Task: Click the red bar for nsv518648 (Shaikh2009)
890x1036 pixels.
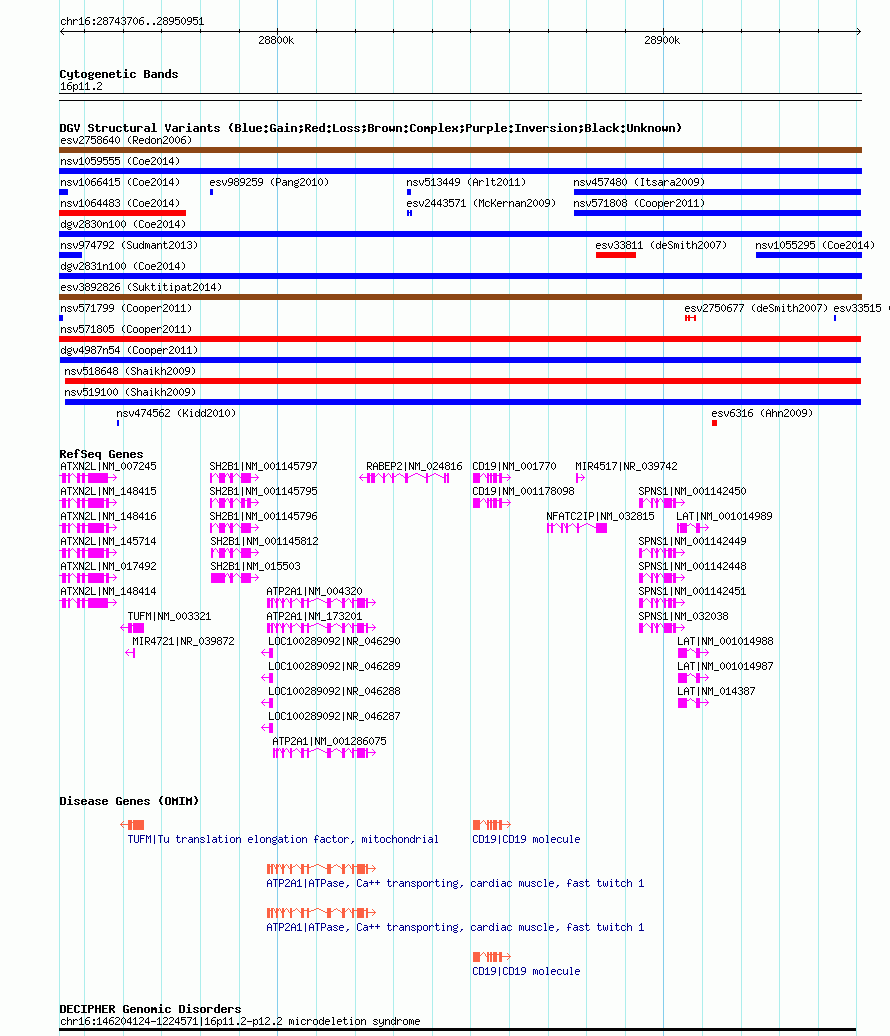Action: [x=463, y=381]
